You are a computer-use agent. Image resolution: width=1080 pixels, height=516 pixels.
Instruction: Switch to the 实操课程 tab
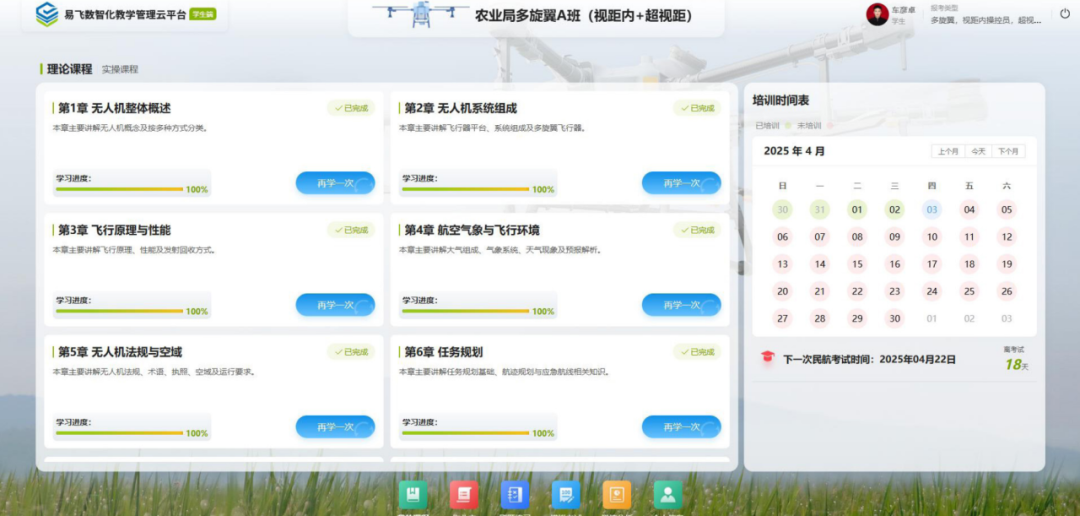click(120, 69)
